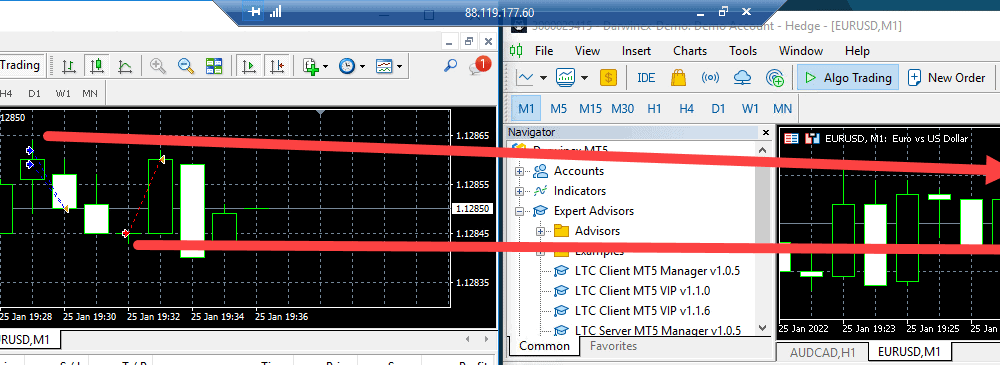Toggle Chart Shift in MT4 toolbar
Image resolution: width=1000 pixels, height=365 pixels.
point(278,65)
